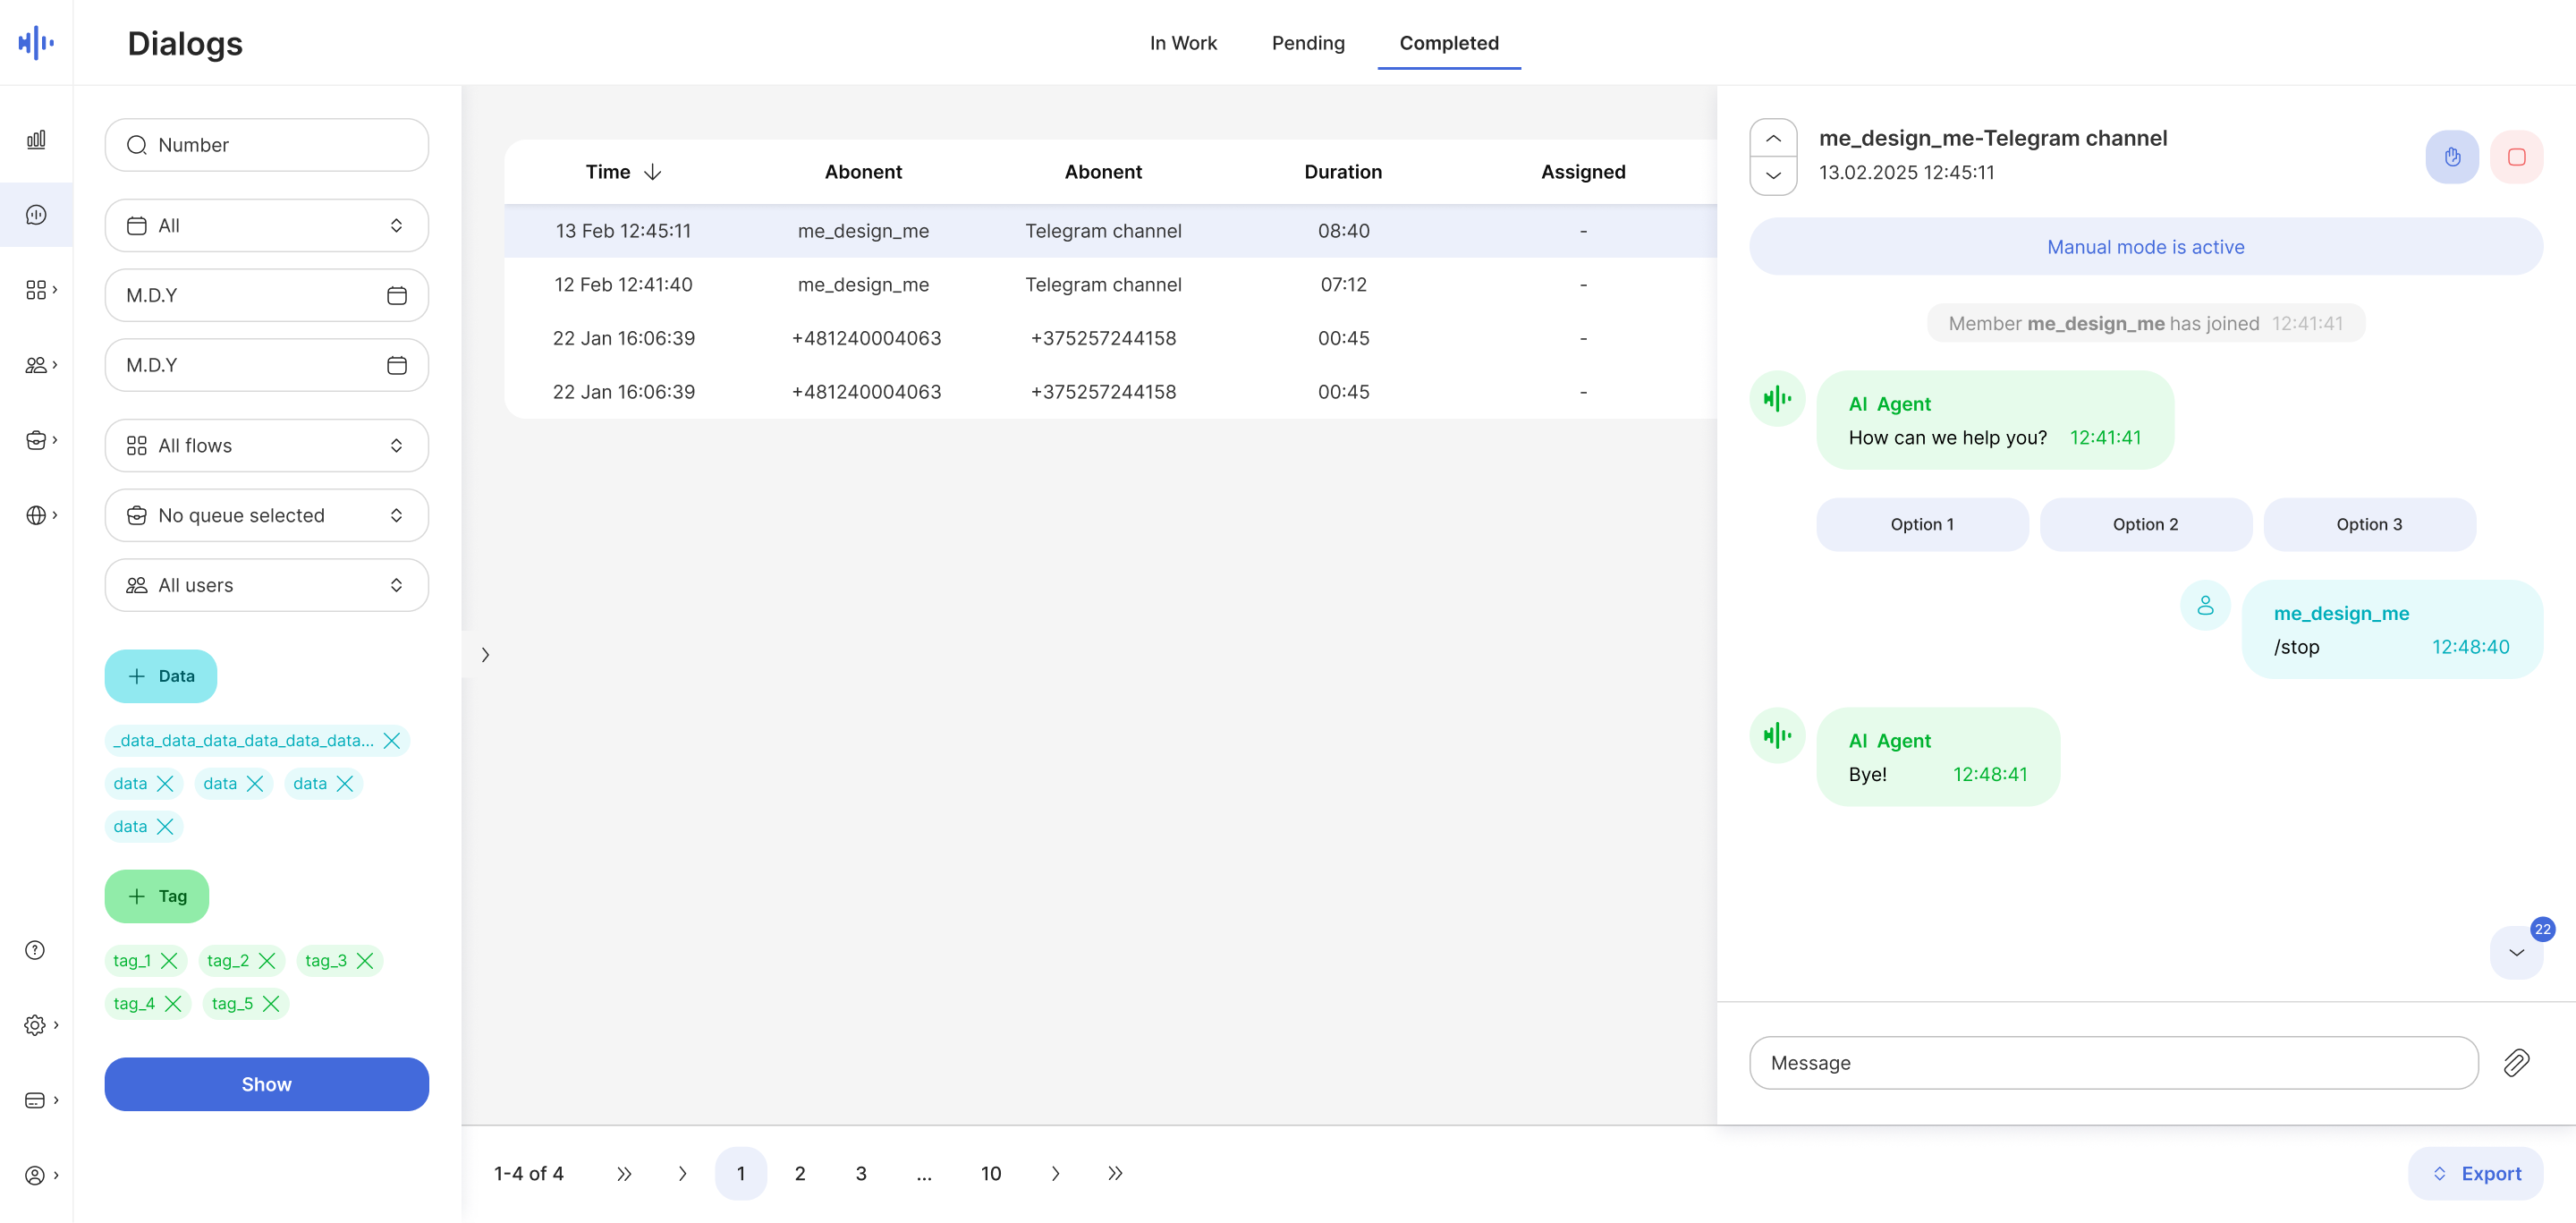Screen dimensions: 2576x1223
Task: Click the blue Show button
Action: pyautogui.click(x=266, y=1084)
